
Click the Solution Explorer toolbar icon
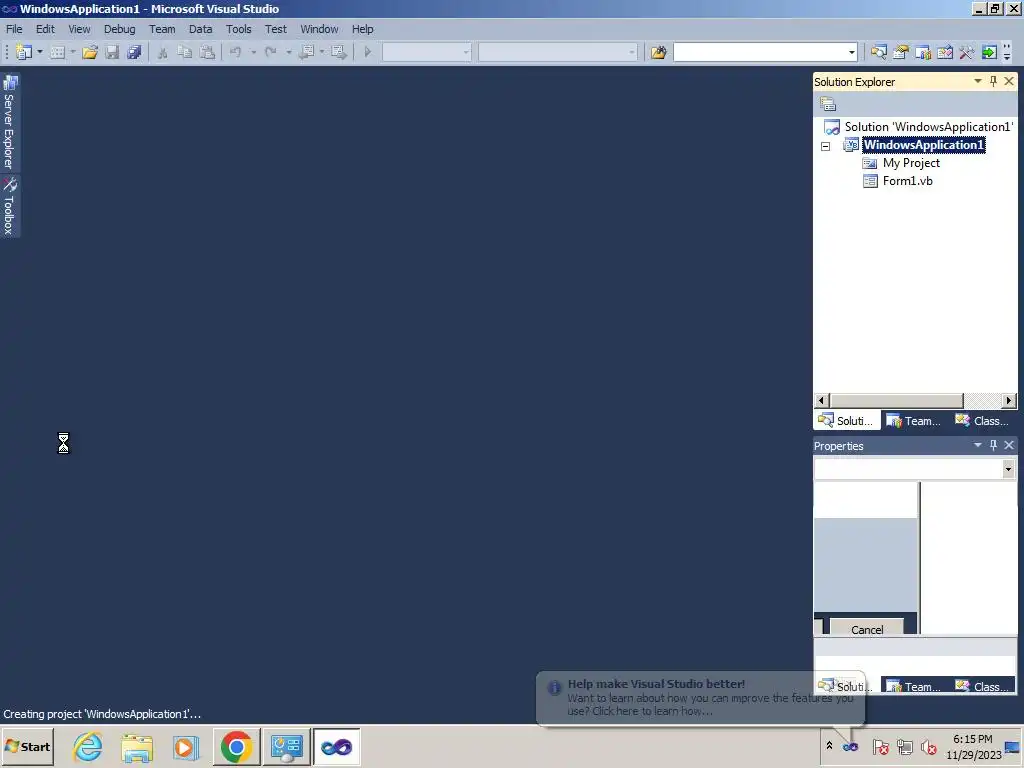click(x=879, y=52)
